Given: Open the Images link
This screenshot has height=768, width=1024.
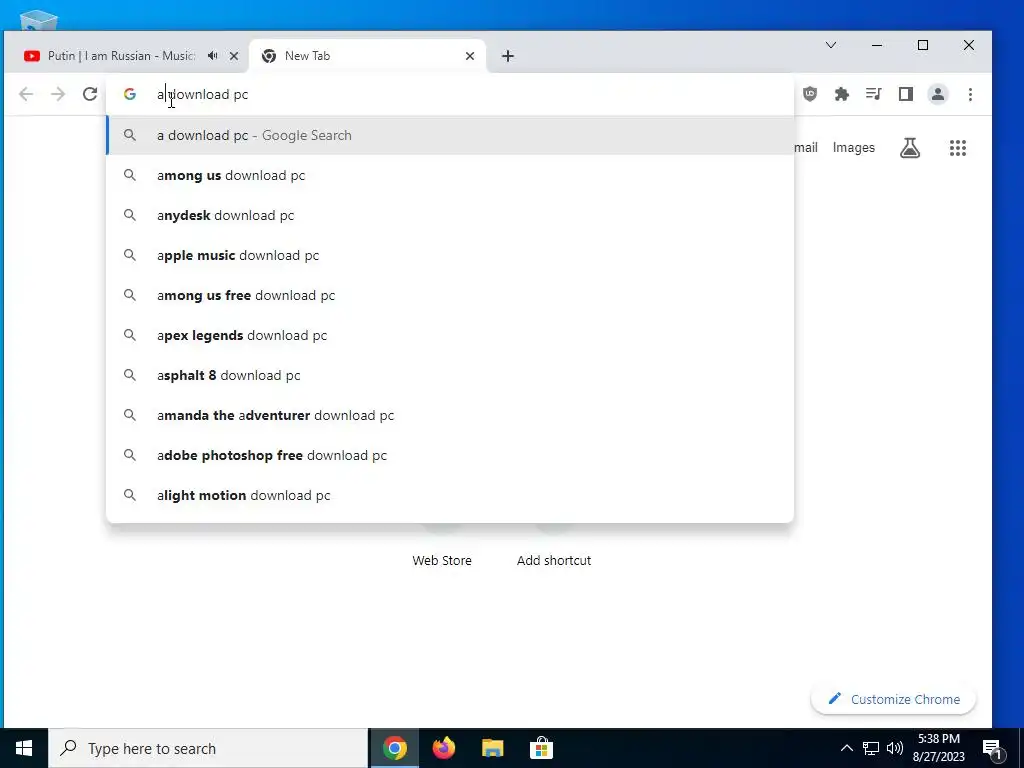Looking at the screenshot, I should [x=854, y=148].
